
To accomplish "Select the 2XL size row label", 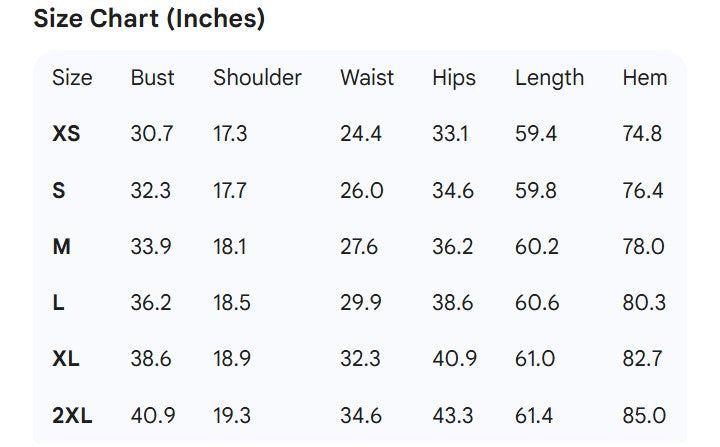I will (x=72, y=416).
